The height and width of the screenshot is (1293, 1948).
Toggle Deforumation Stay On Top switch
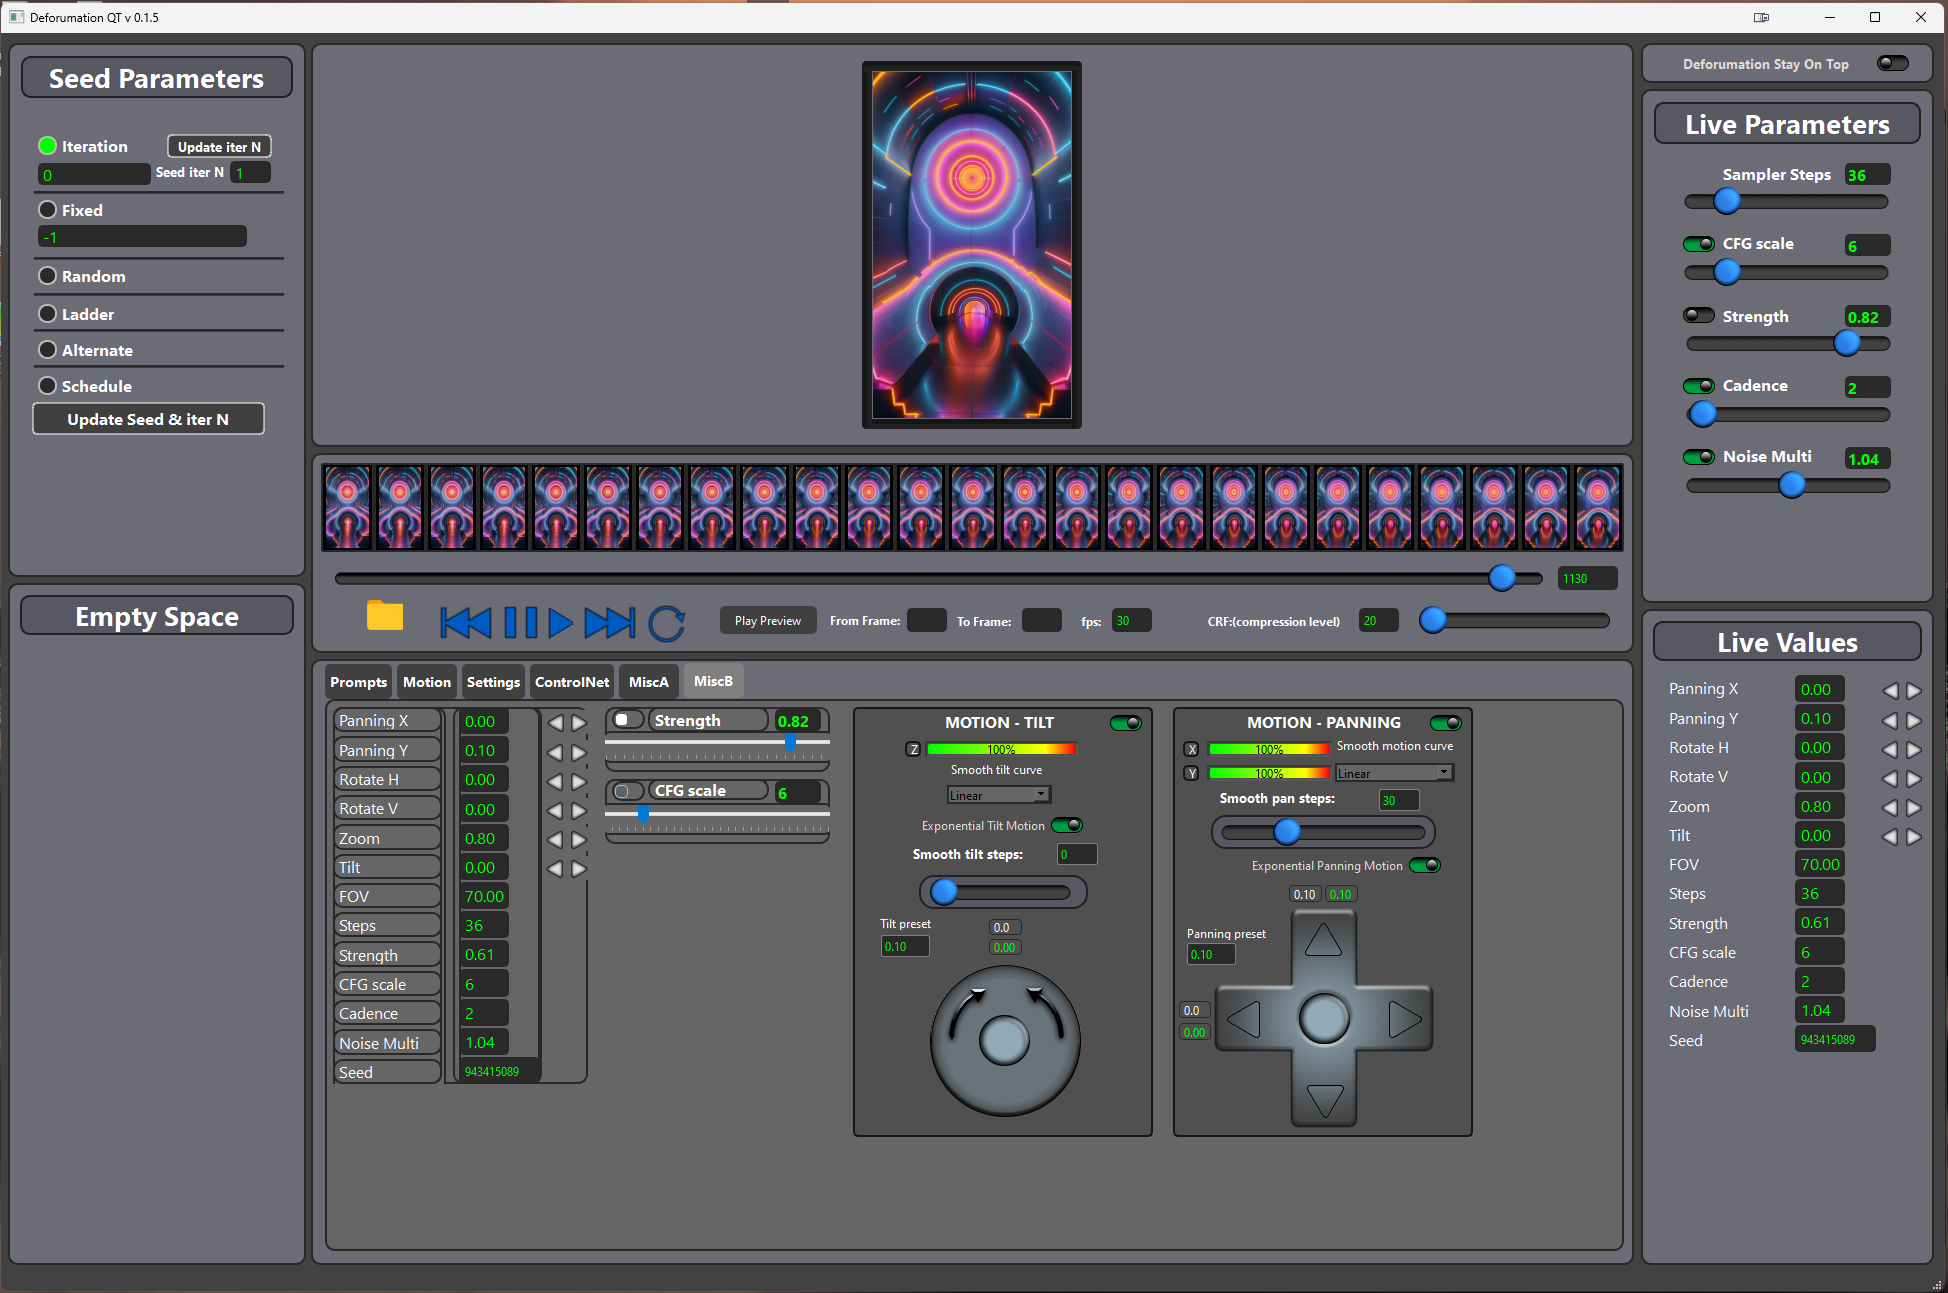[1892, 63]
